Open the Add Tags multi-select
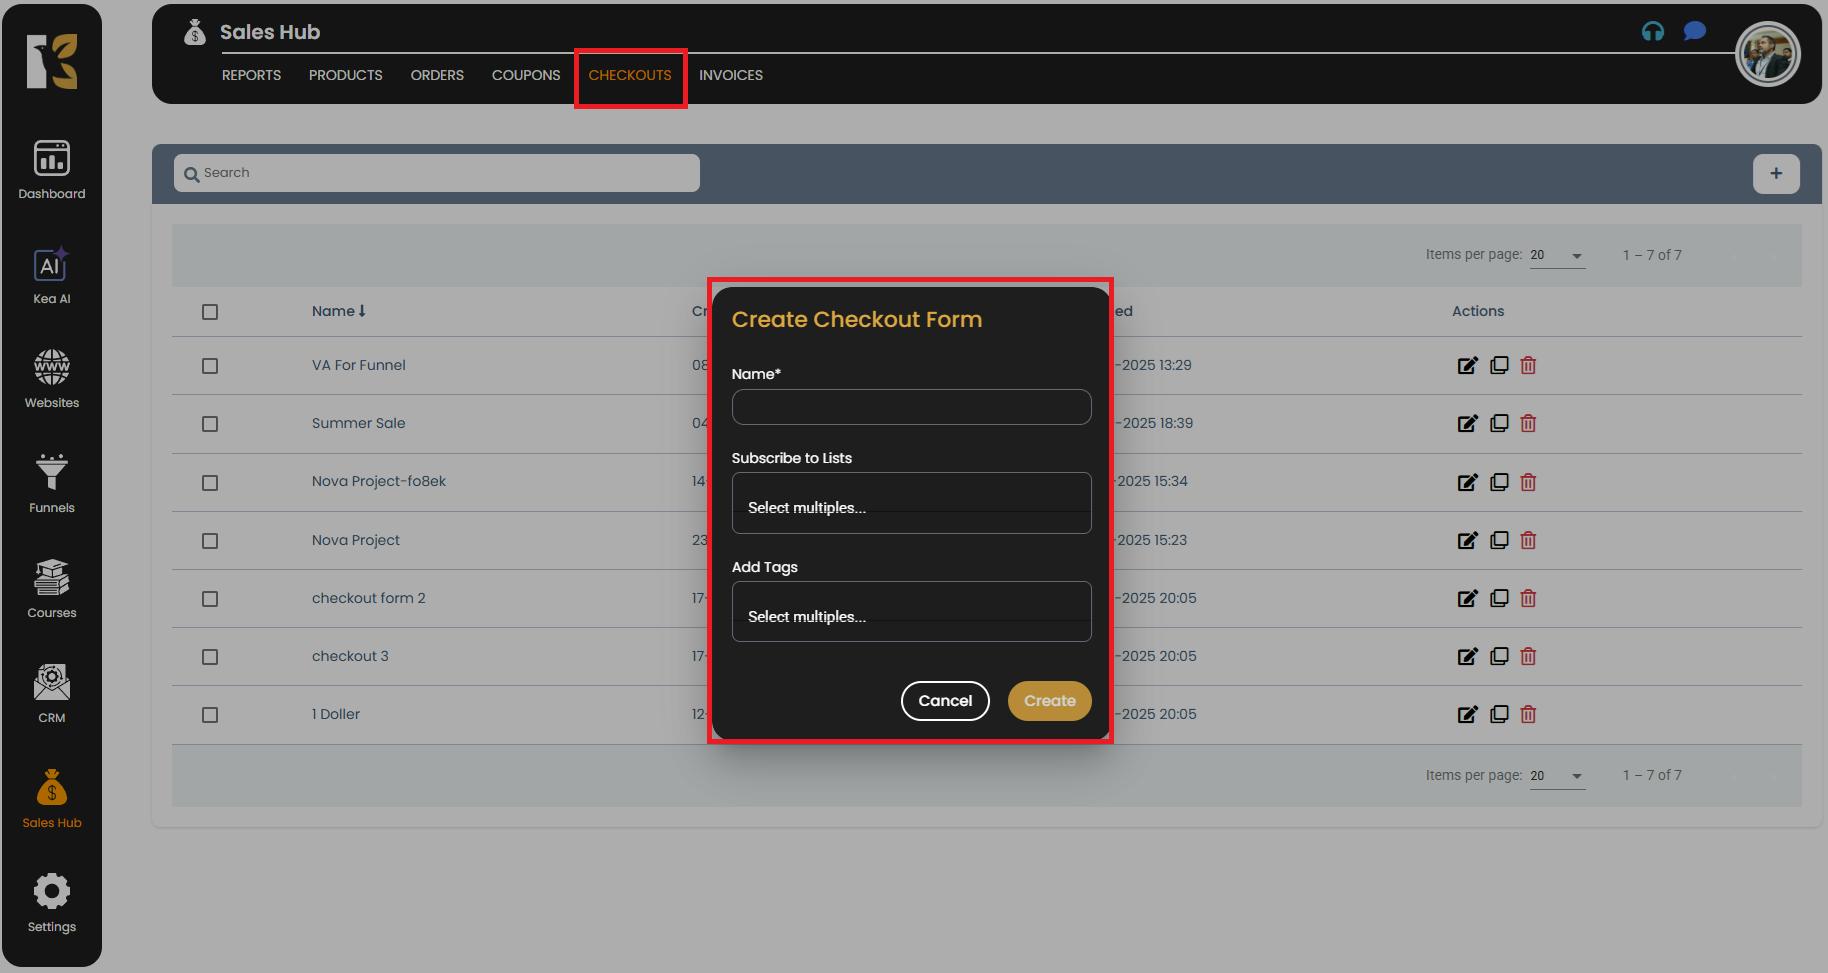The width and height of the screenshot is (1828, 973). point(911,612)
